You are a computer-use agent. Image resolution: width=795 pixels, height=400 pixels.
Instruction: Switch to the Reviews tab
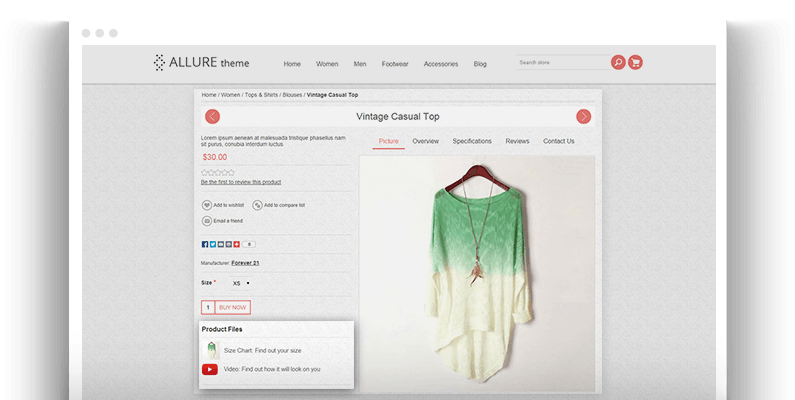click(517, 141)
